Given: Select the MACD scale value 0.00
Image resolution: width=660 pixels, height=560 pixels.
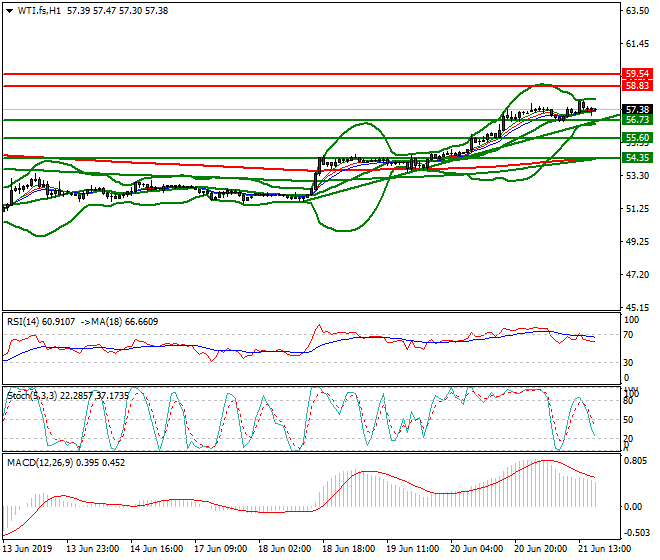Looking at the screenshot, I should [x=633, y=507].
